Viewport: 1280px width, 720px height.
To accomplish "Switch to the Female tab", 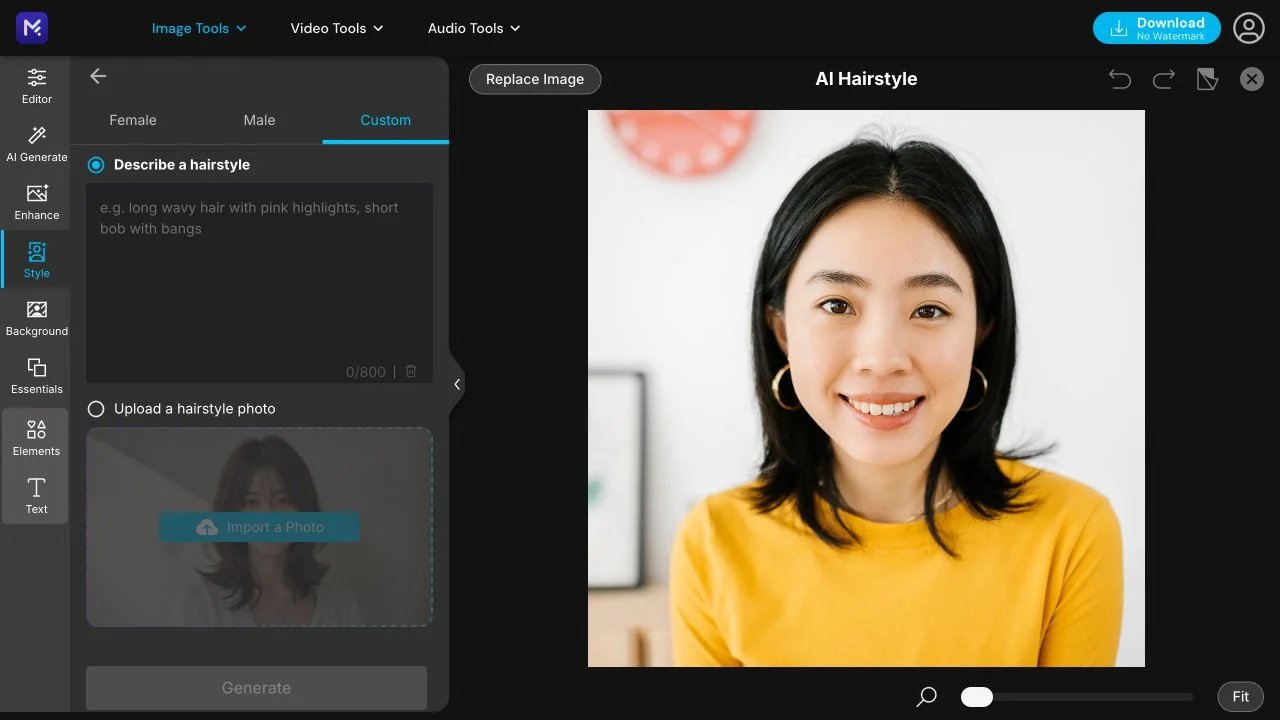I will tap(133, 120).
